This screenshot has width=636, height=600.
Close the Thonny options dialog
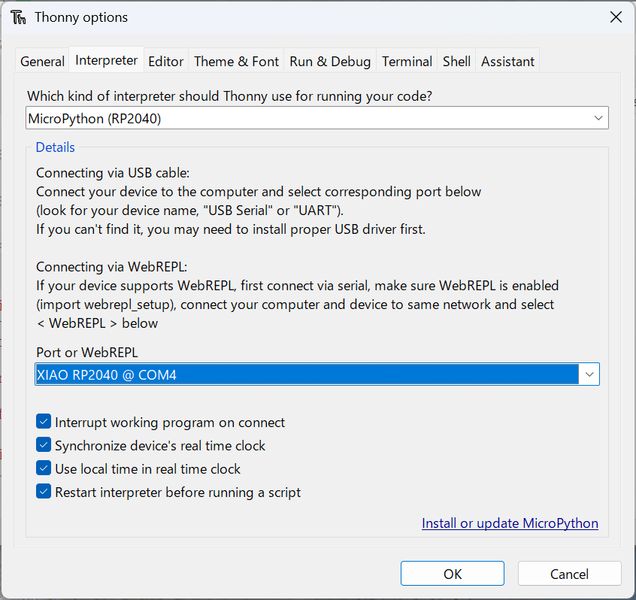[x=616, y=17]
